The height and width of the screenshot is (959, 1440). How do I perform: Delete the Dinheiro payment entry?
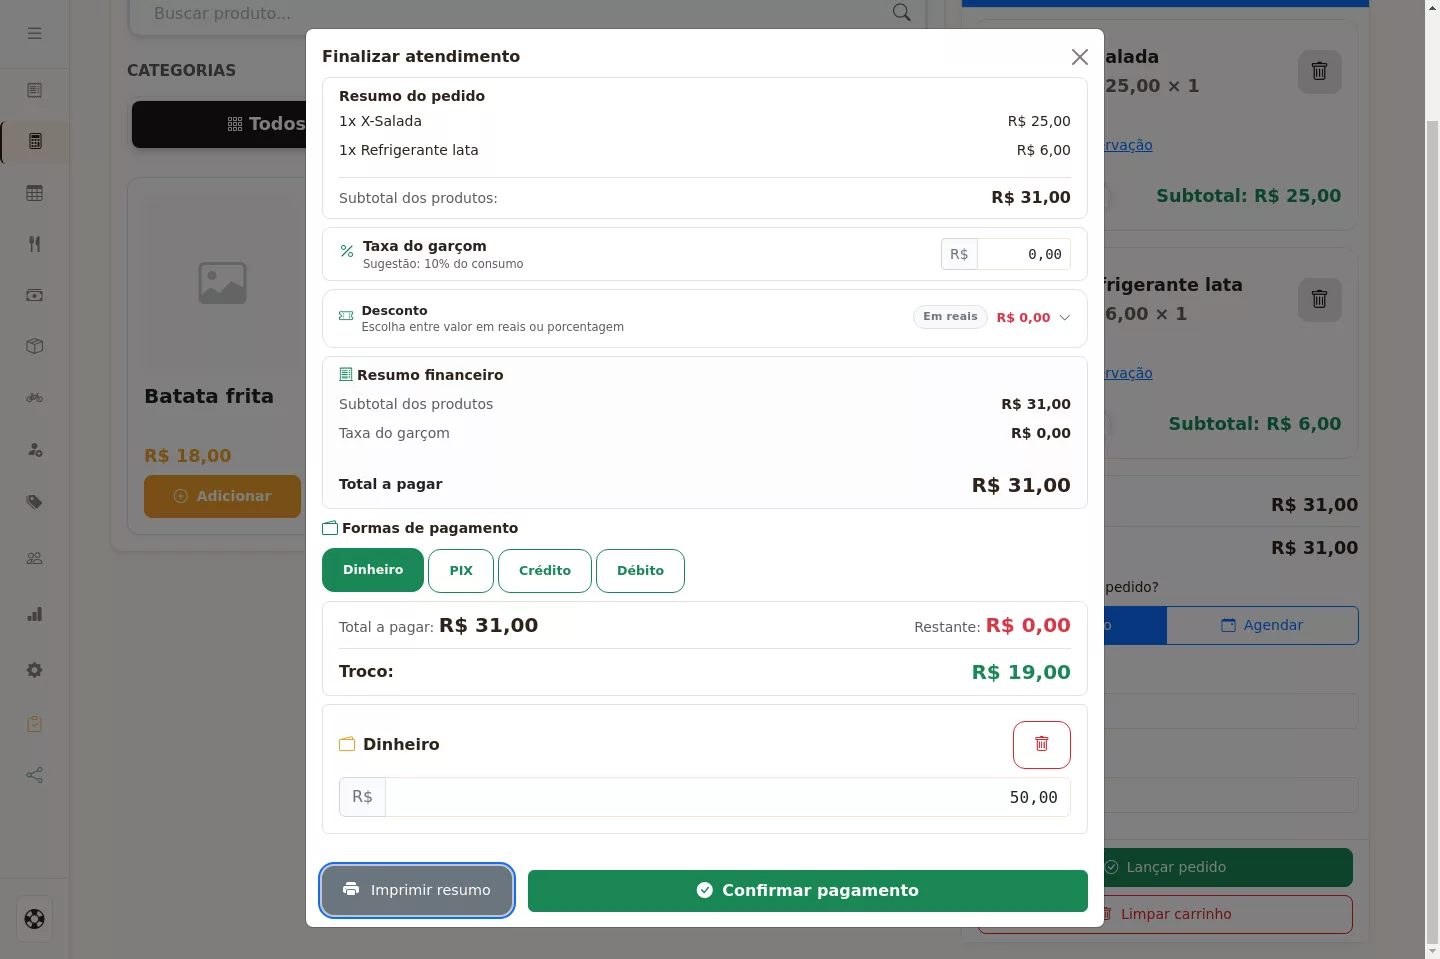click(x=1041, y=745)
